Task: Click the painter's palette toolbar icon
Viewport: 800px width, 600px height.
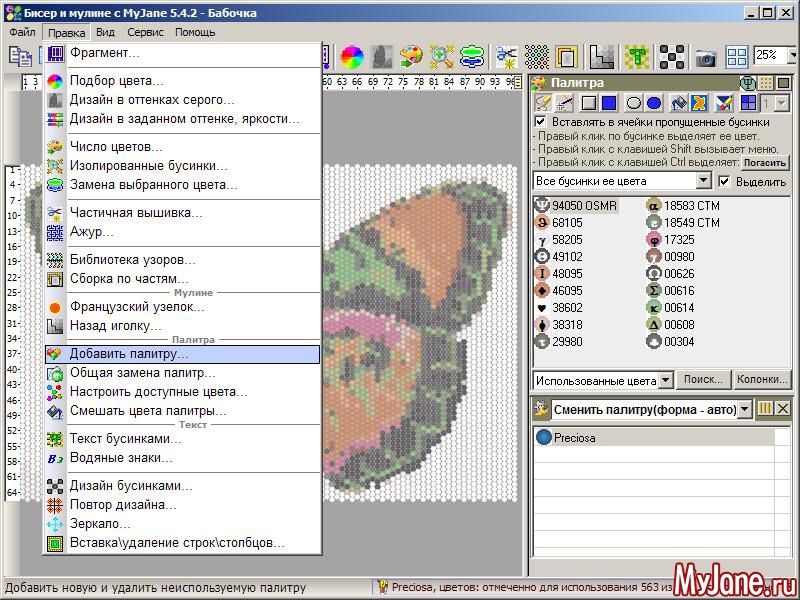Action: (x=411, y=56)
